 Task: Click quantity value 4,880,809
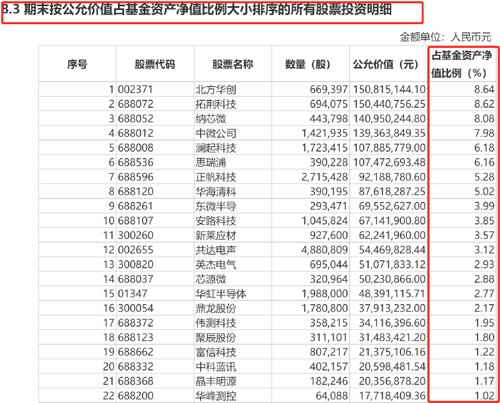325,250
